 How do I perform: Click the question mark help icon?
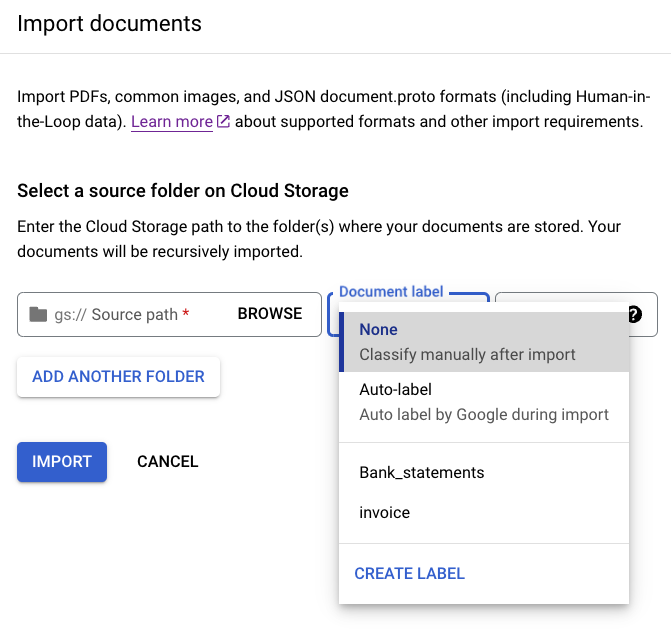(634, 314)
